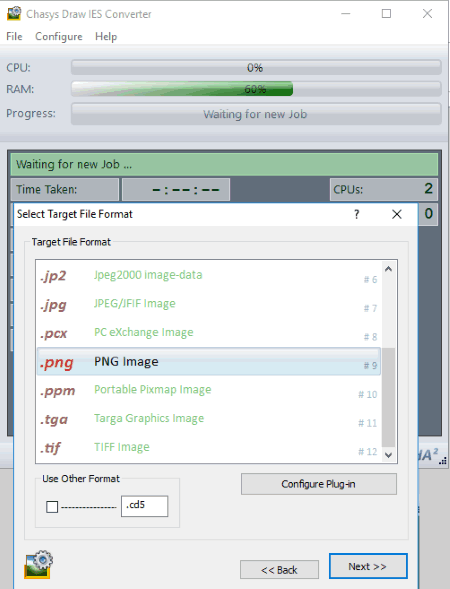The width and height of the screenshot is (450, 589).
Task: Pick the .tga Targa Graphics Image
Action: [x=209, y=419]
